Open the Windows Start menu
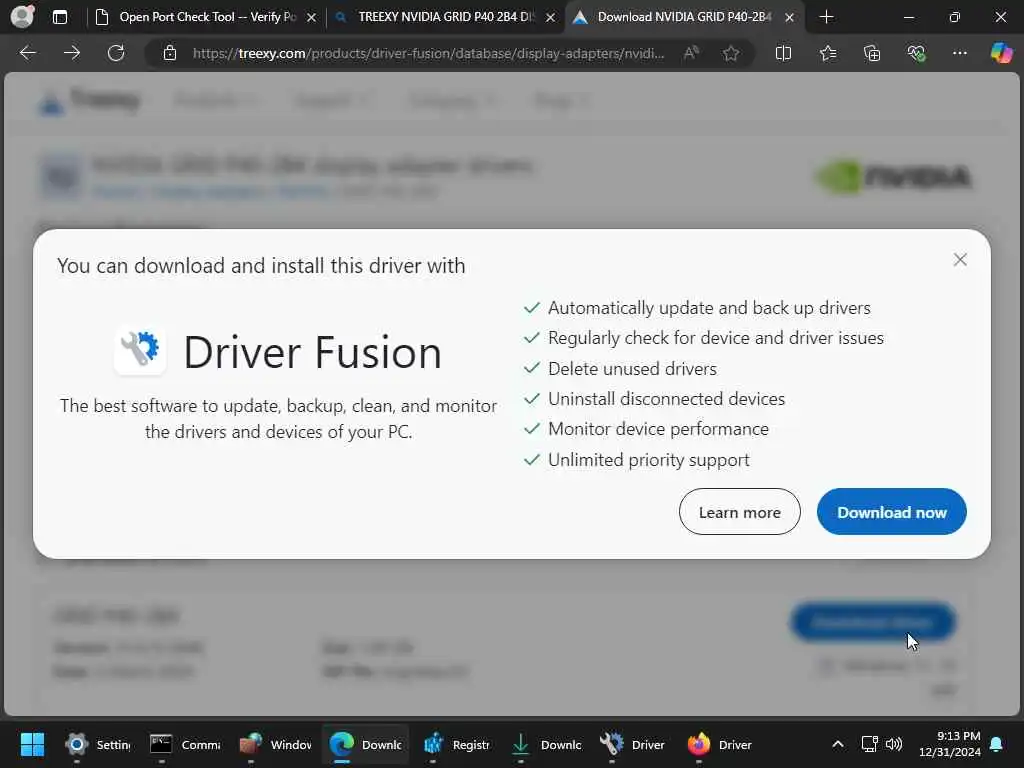1024x768 pixels. (32, 744)
